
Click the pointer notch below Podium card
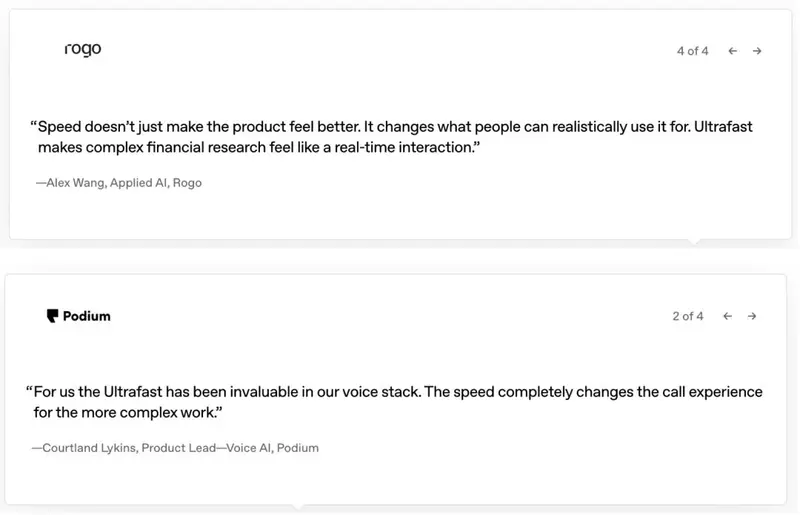[299, 507]
